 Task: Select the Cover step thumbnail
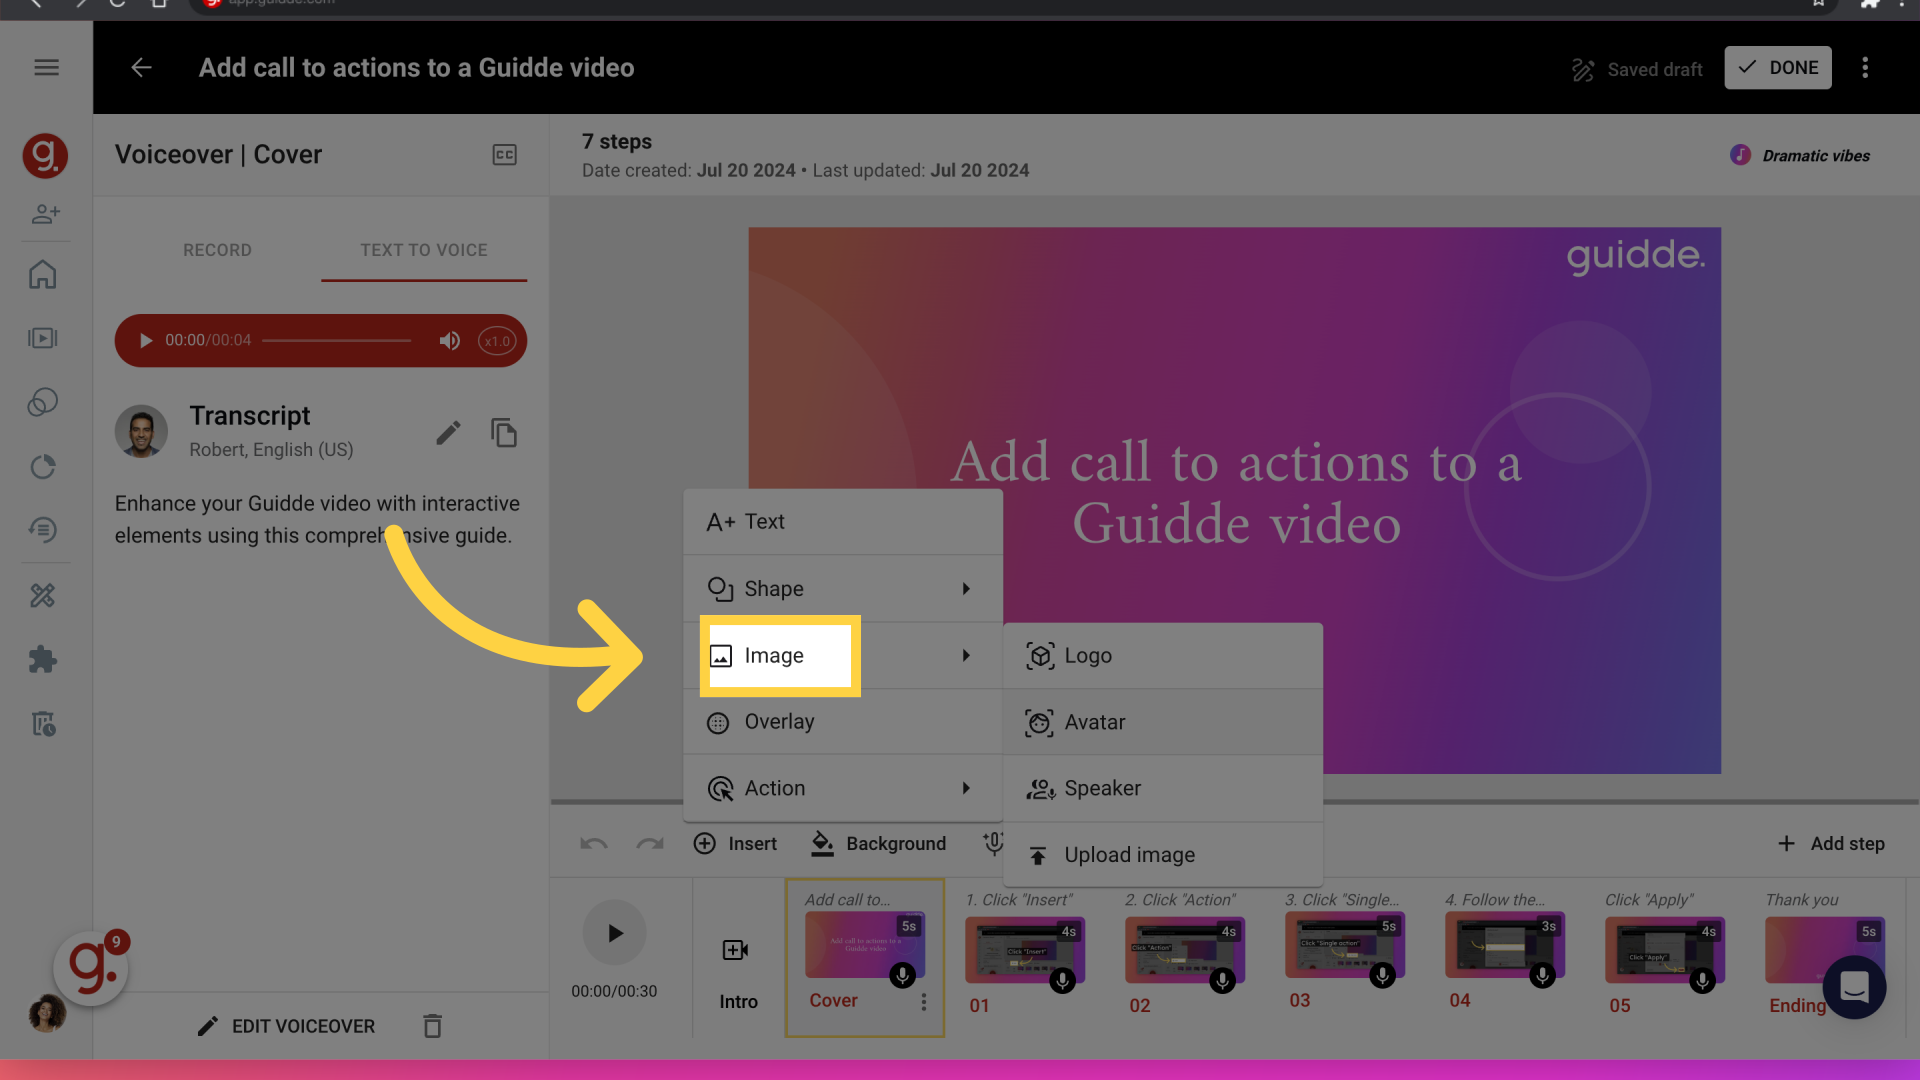coord(864,945)
